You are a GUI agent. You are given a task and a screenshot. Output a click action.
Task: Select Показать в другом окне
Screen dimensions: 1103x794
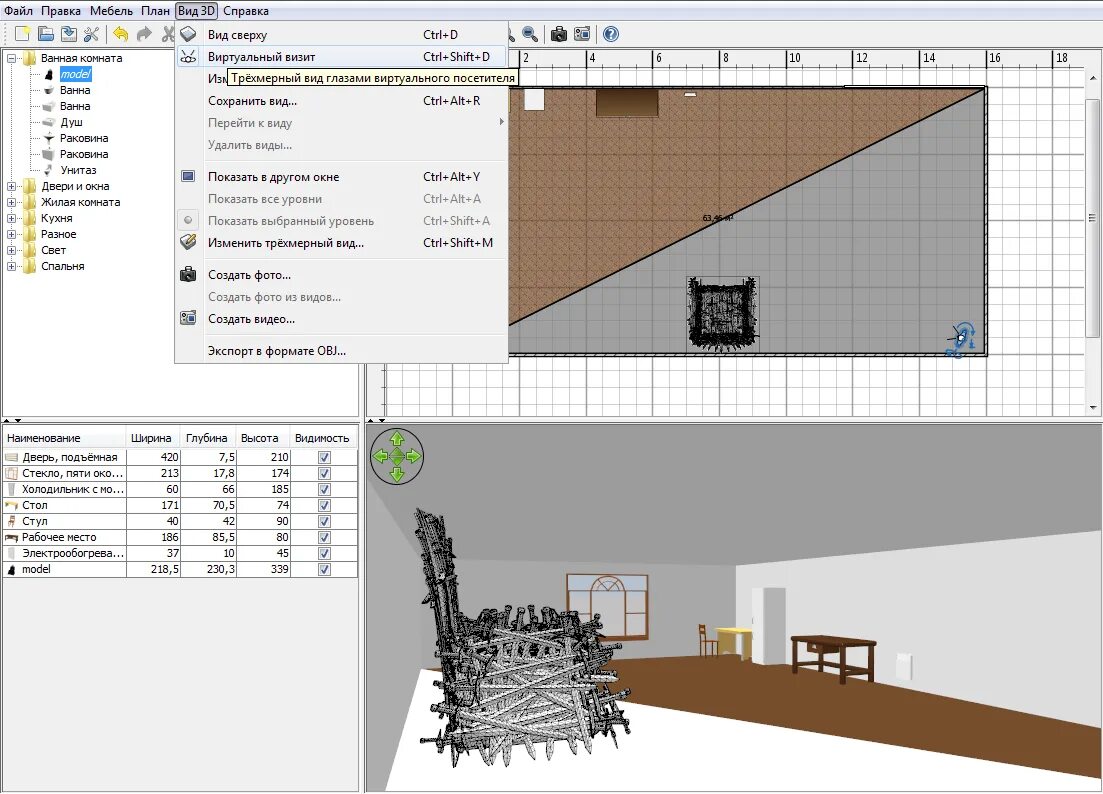click(x=341, y=177)
